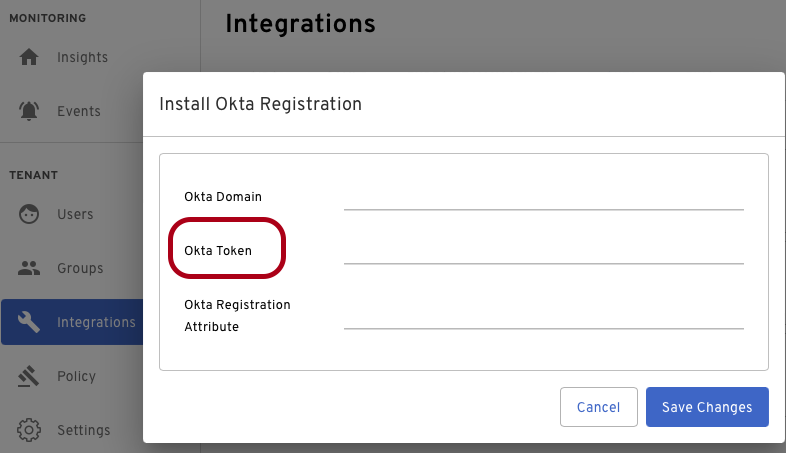This screenshot has height=453, width=786.
Task: Focus the Okta Registration Attribute input field
Action: tap(543, 315)
